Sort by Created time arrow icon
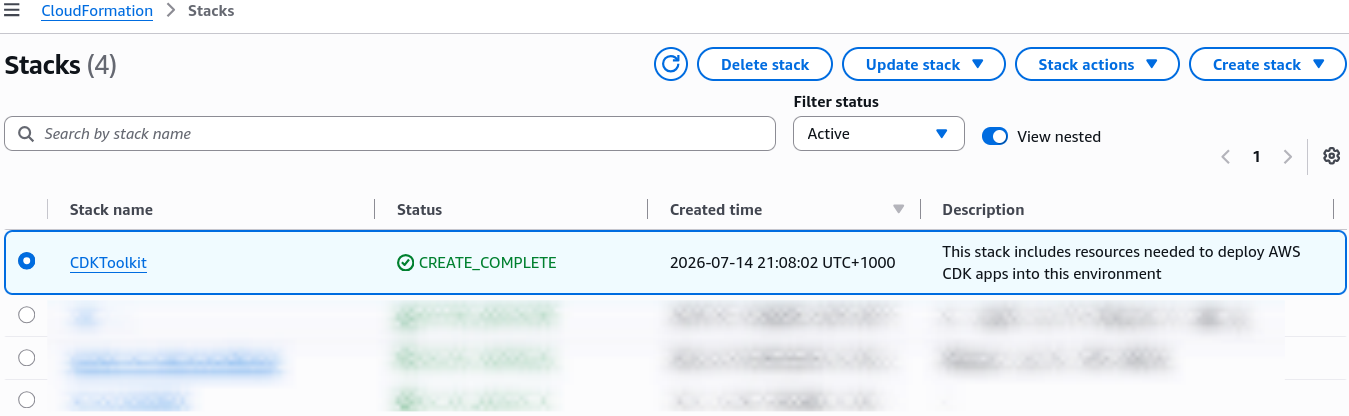The image size is (1349, 416). [x=898, y=209]
